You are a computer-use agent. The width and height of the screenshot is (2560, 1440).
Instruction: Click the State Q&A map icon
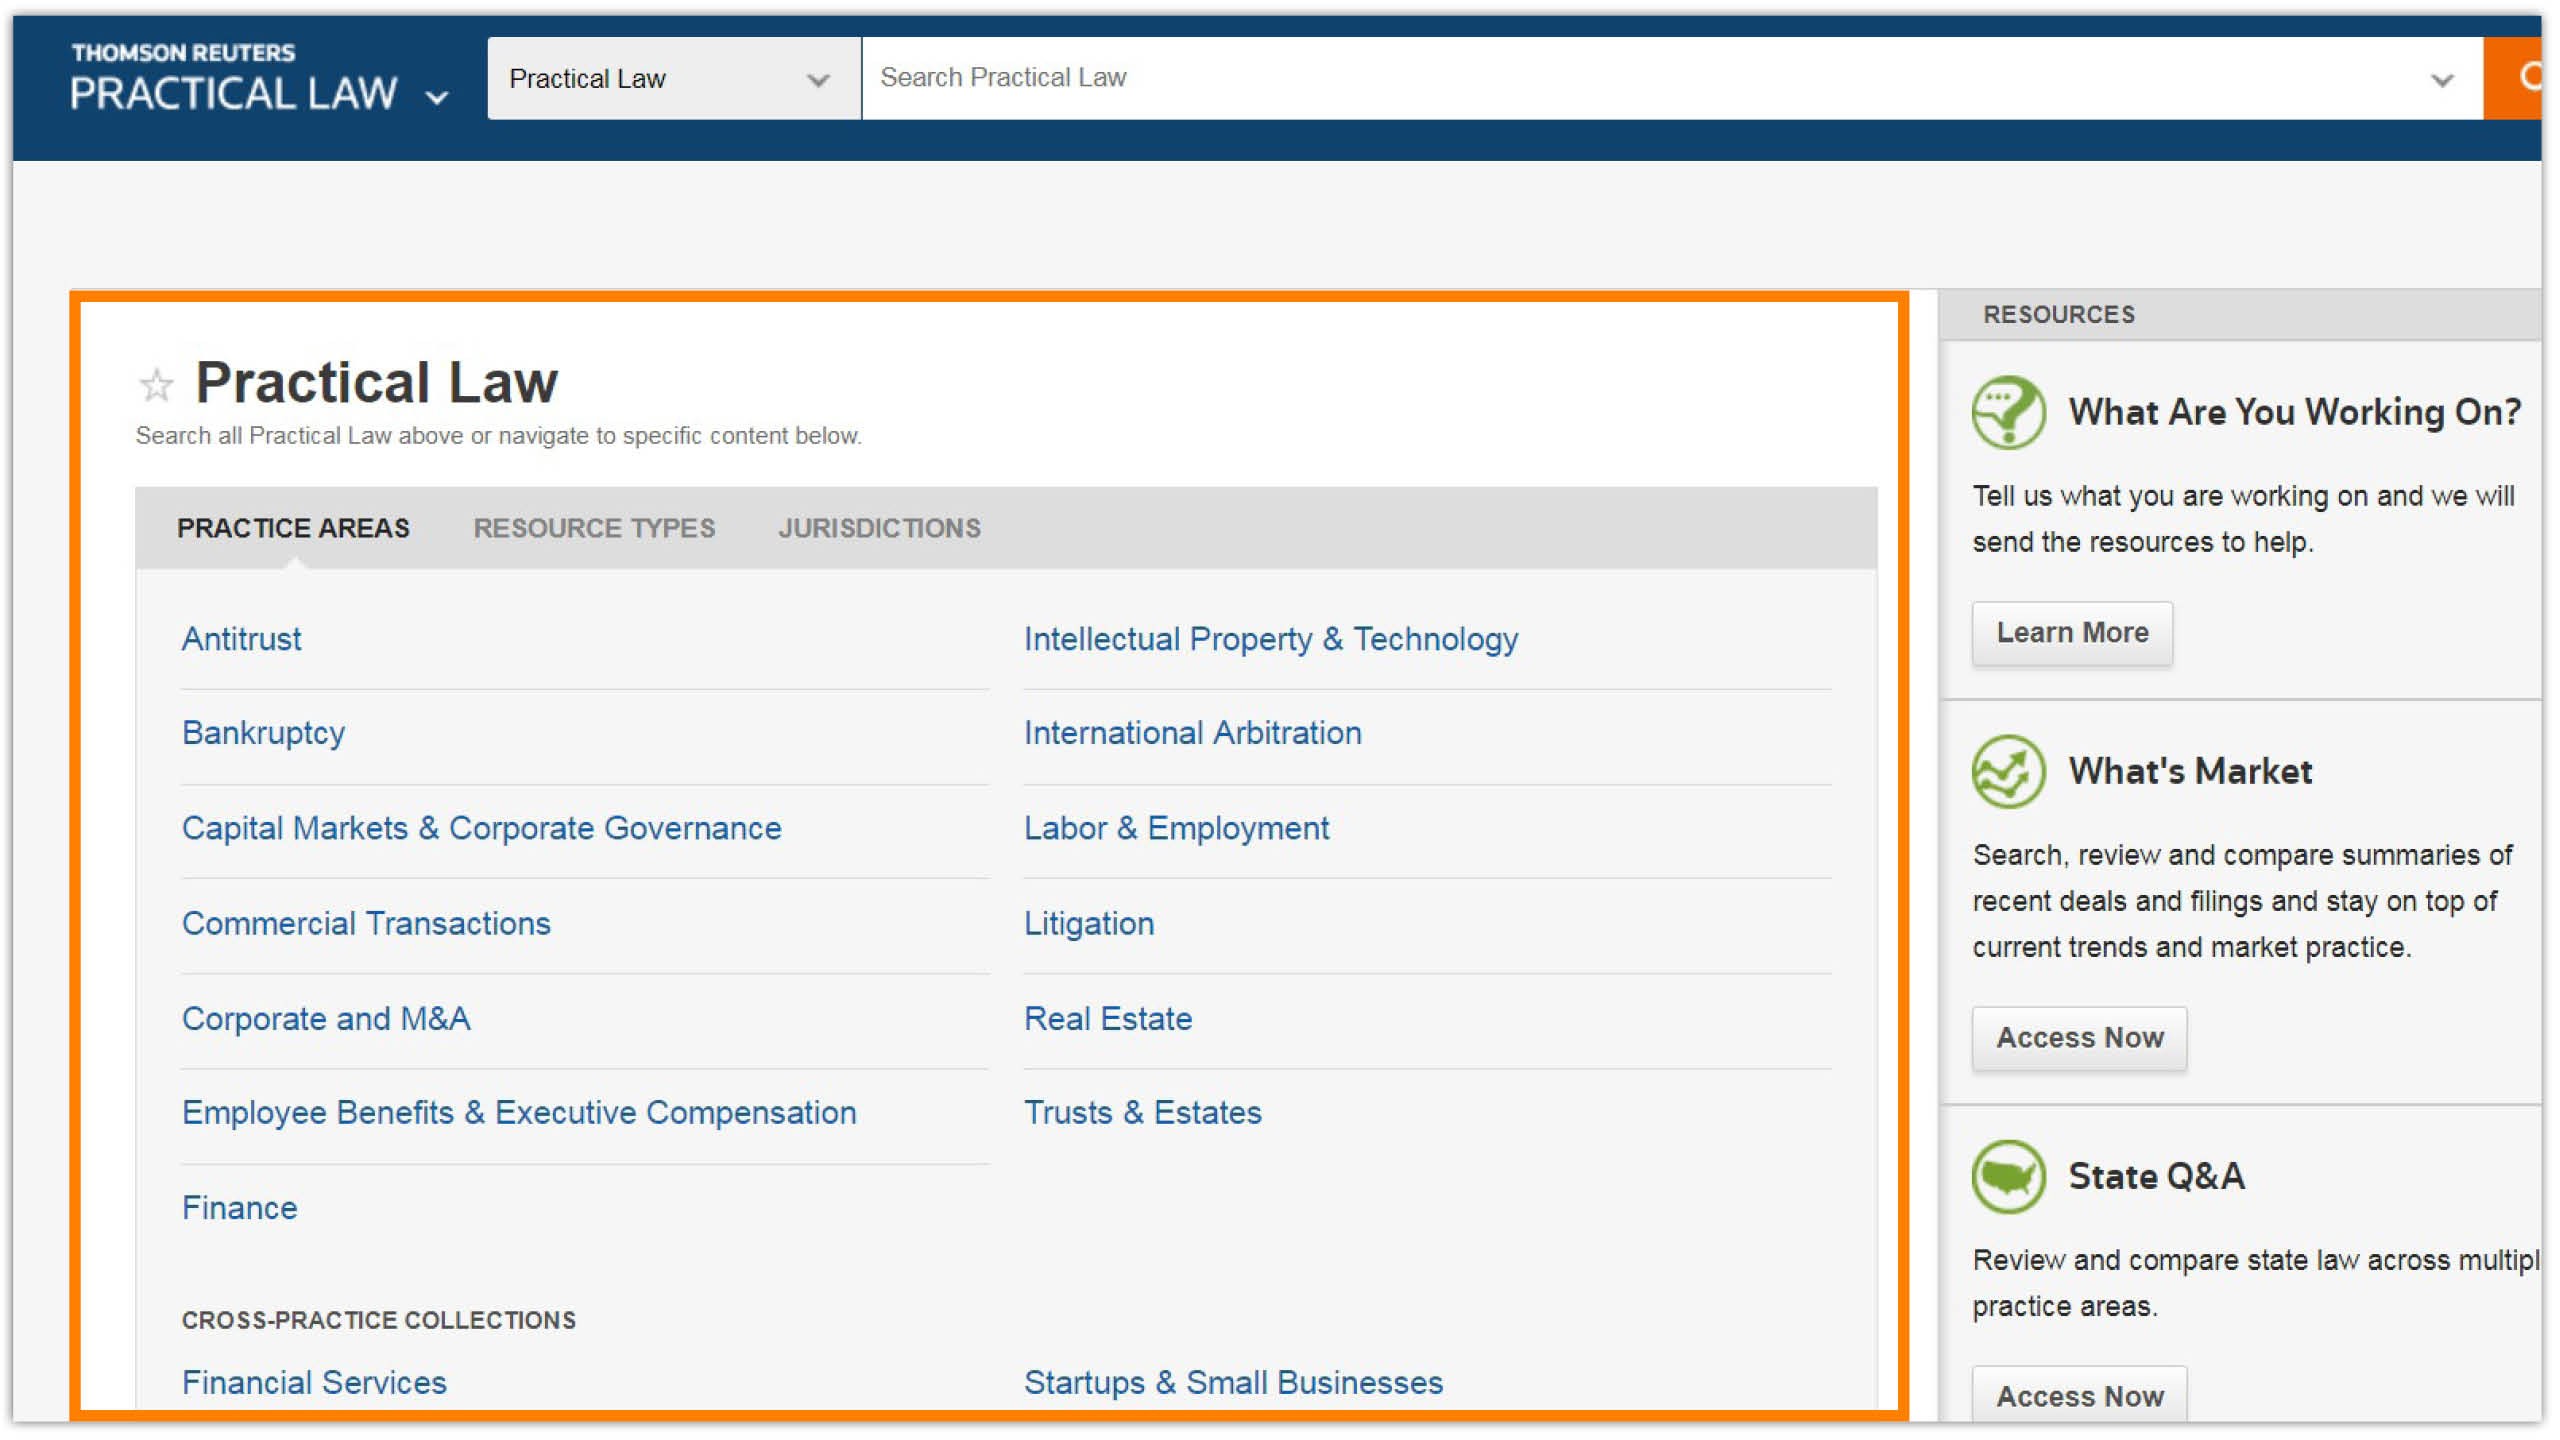pyautogui.click(x=2008, y=1176)
